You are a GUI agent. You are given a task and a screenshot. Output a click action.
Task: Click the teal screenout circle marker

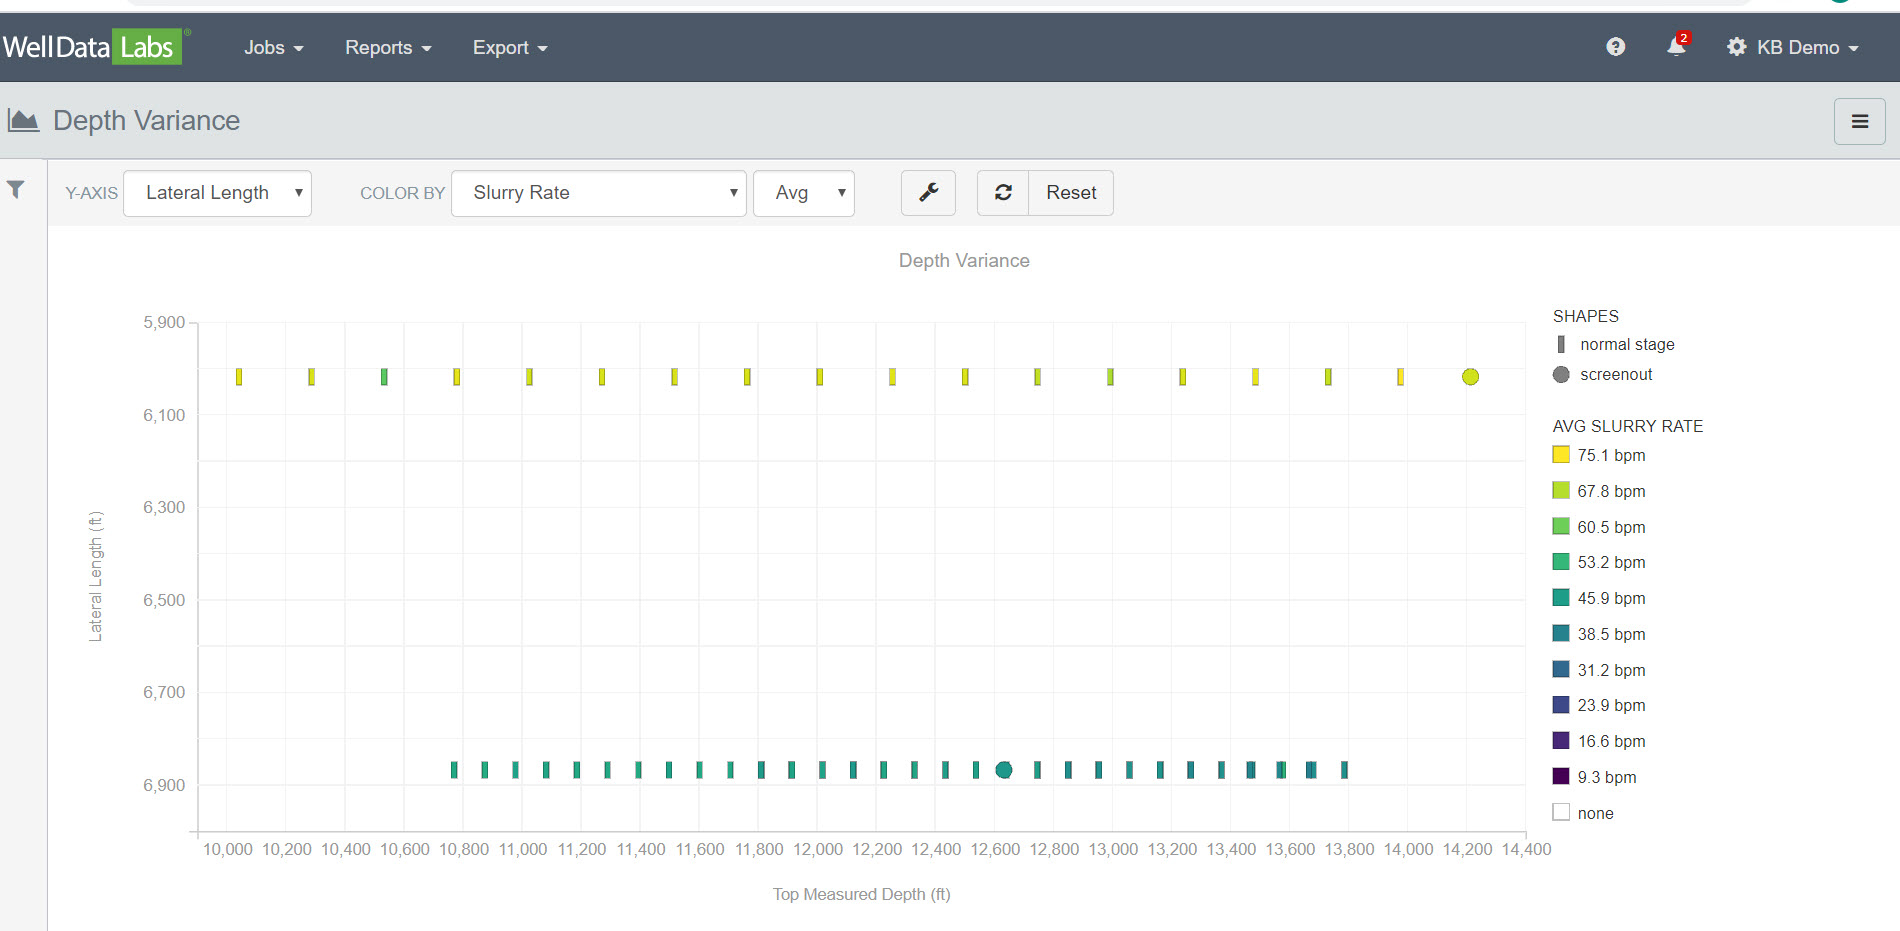(1004, 770)
